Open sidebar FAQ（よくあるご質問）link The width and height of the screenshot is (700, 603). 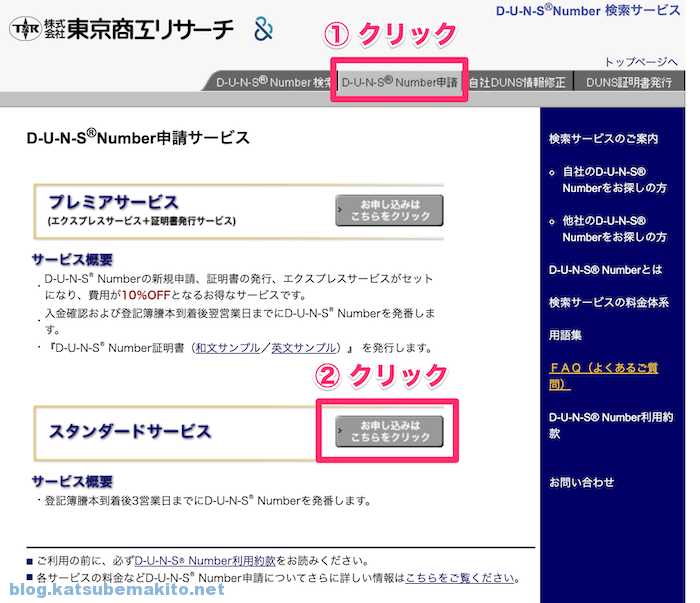[604, 376]
